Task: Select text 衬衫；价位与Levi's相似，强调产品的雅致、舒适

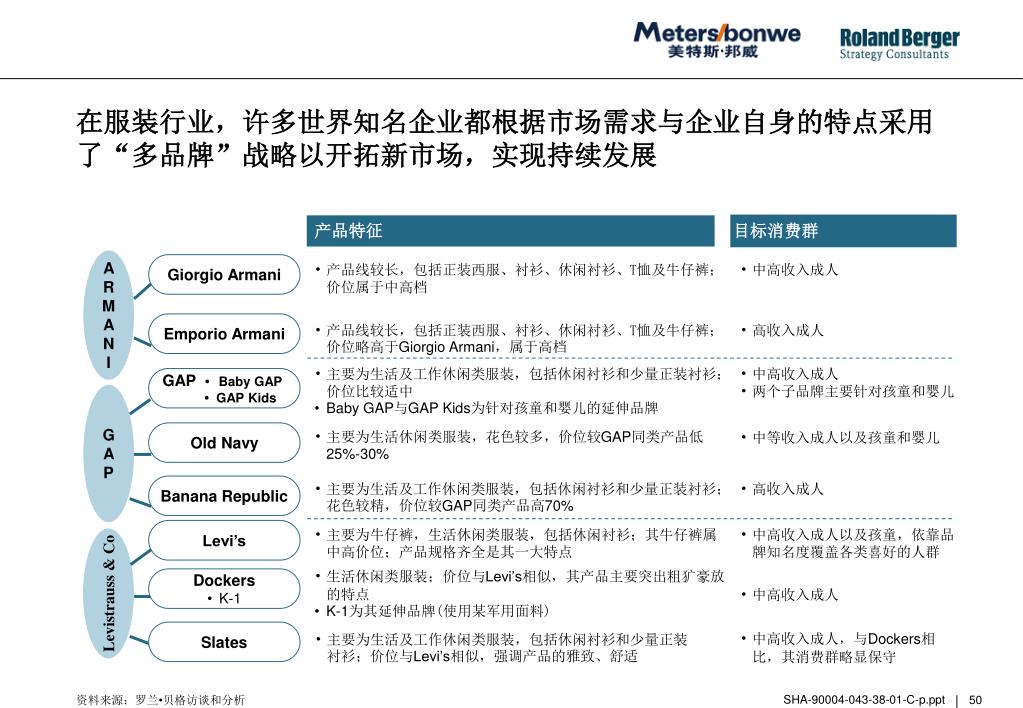Action: pyautogui.click(x=481, y=656)
